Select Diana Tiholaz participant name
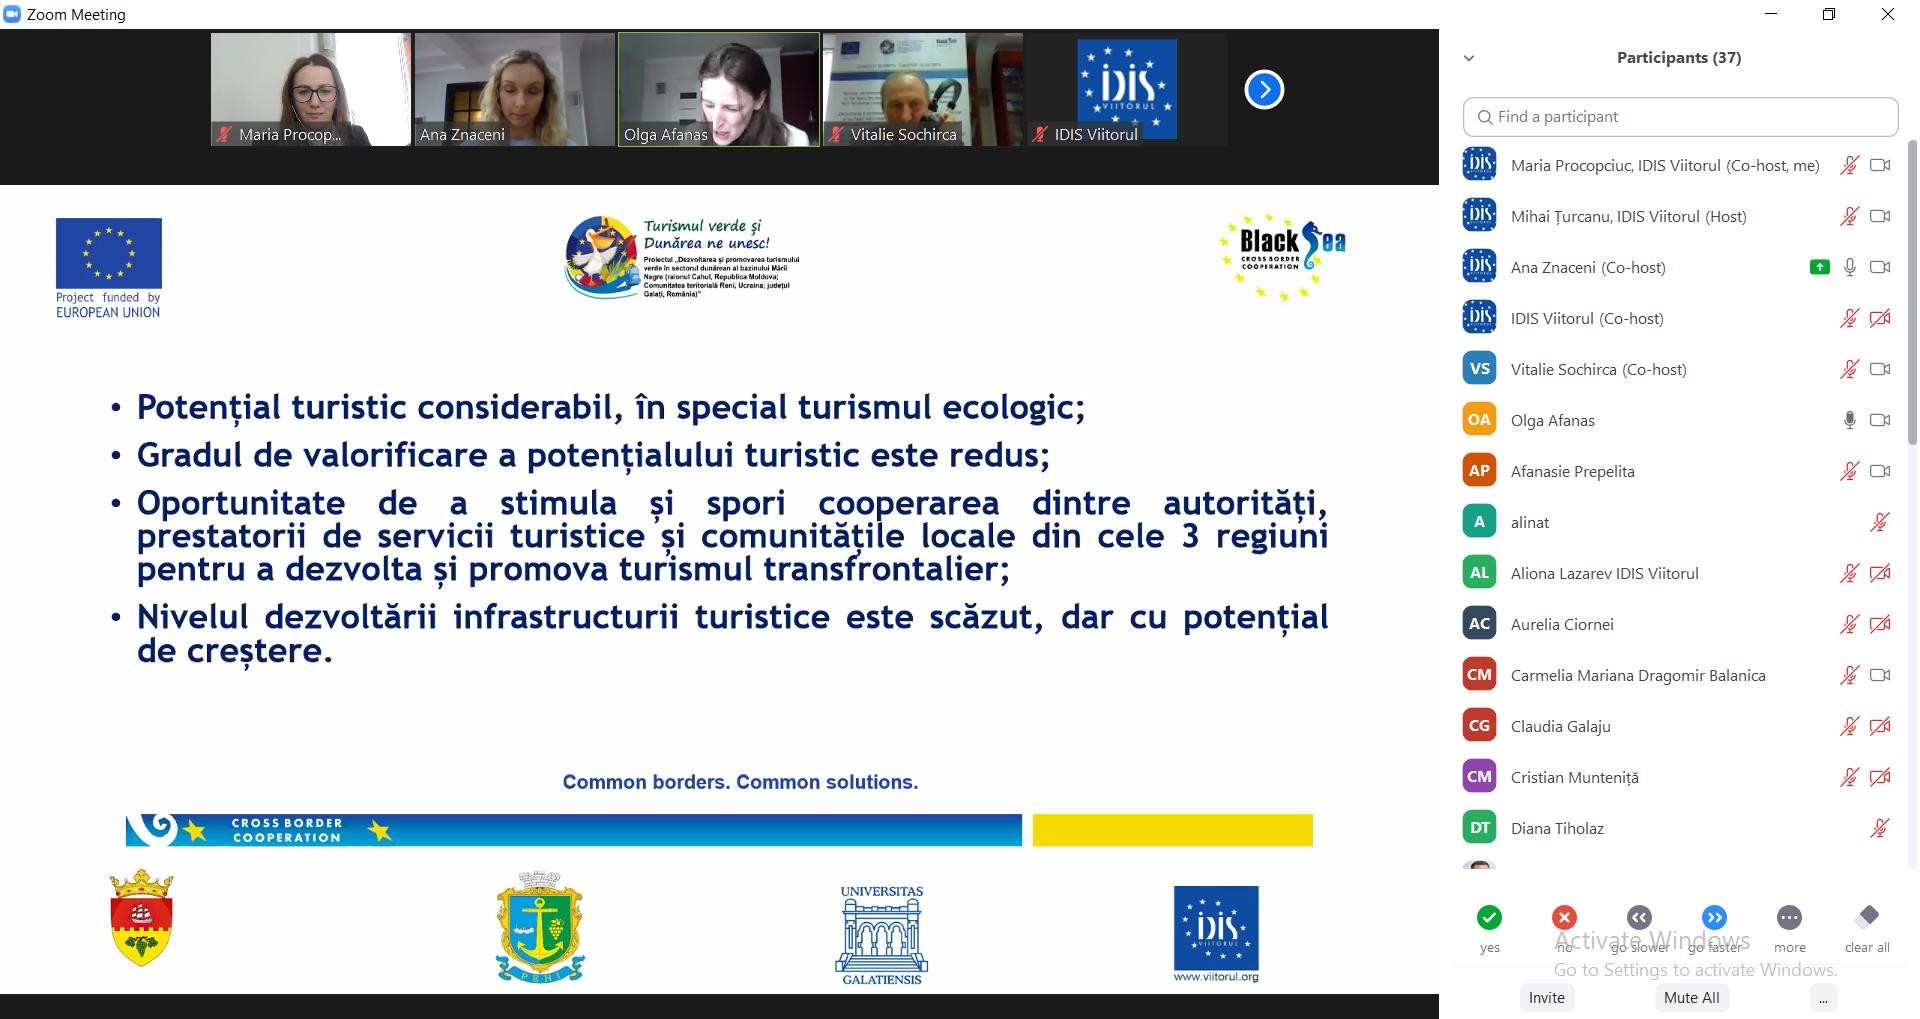The height and width of the screenshot is (1019, 1920). (1557, 829)
